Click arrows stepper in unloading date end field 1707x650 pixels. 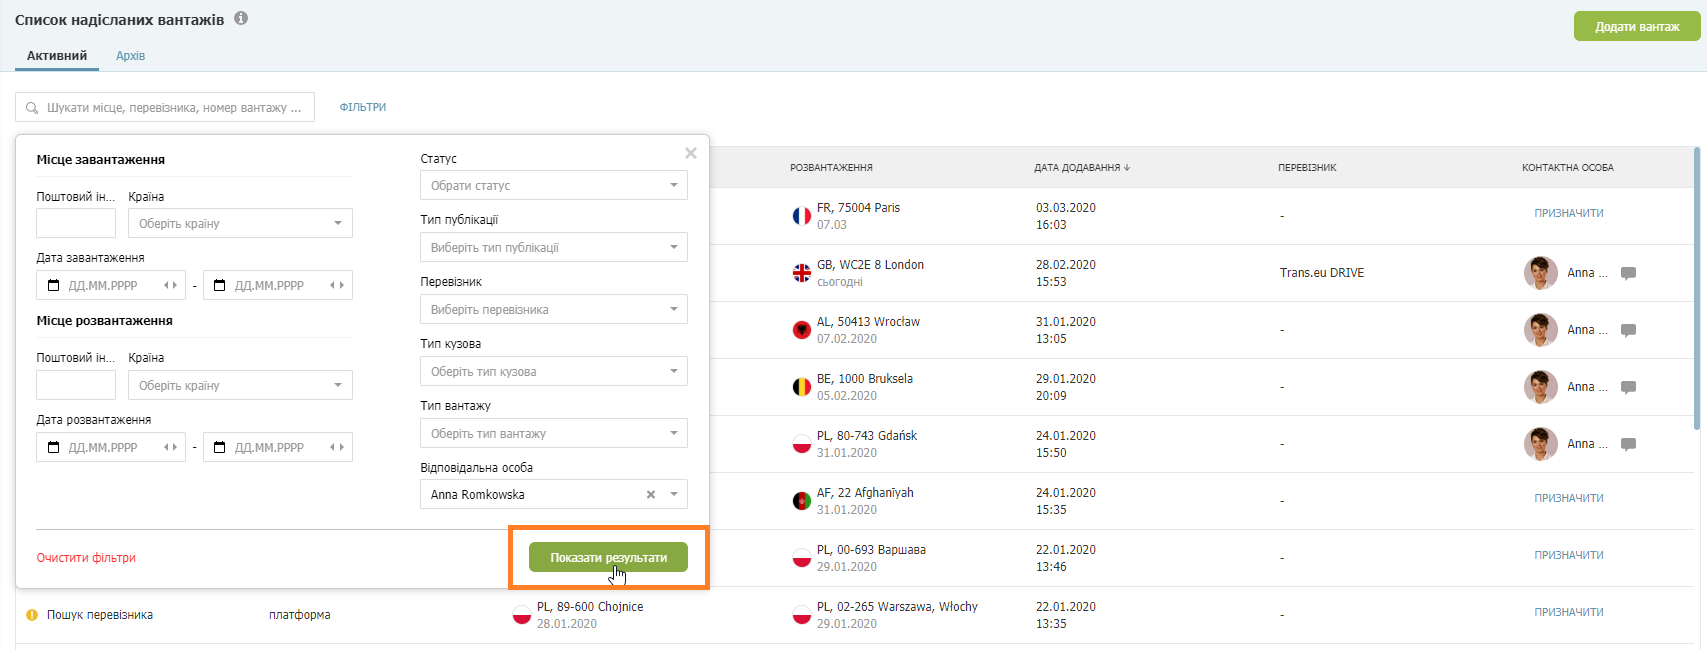click(x=337, y=447)
